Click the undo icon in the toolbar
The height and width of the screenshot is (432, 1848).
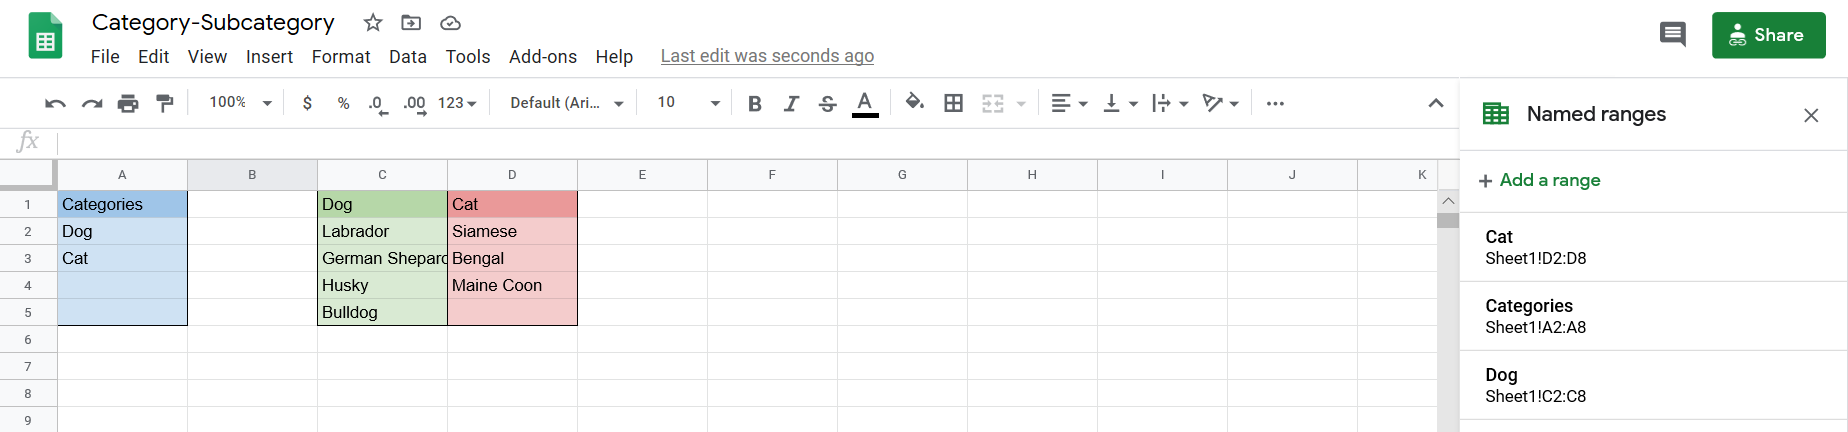55,103
